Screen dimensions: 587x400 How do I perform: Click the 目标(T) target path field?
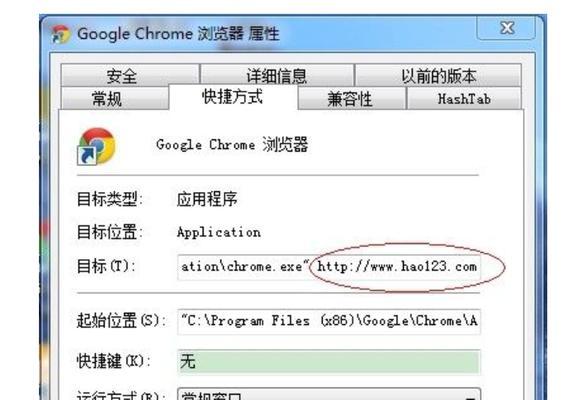pyautogui.click(x=329, y=267)
